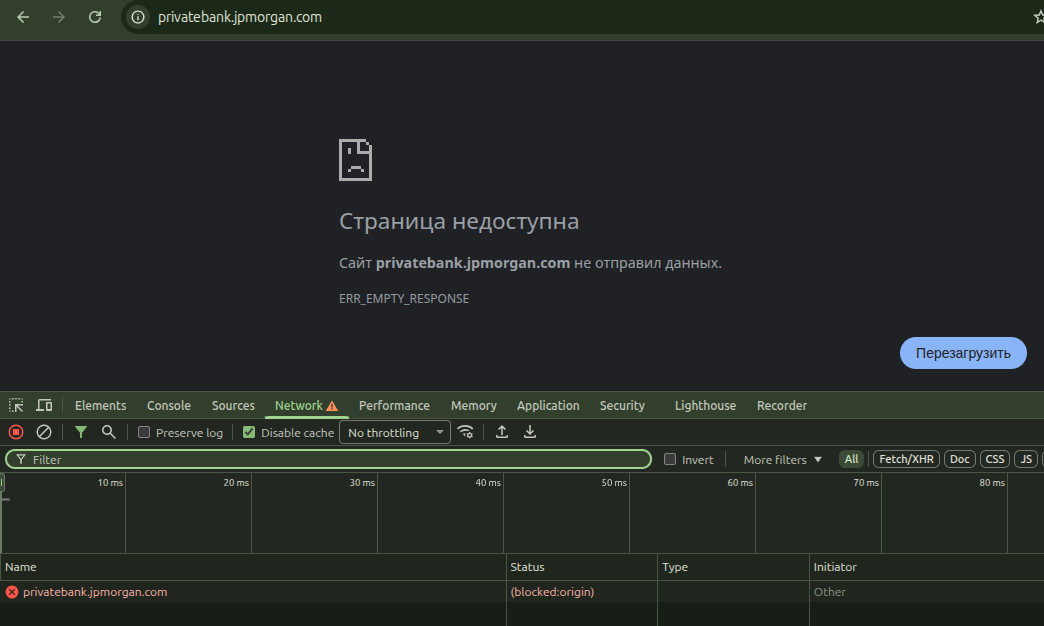Filter requests by Doc type
The image size is (1044, 626).
click(x=959, y=459)
